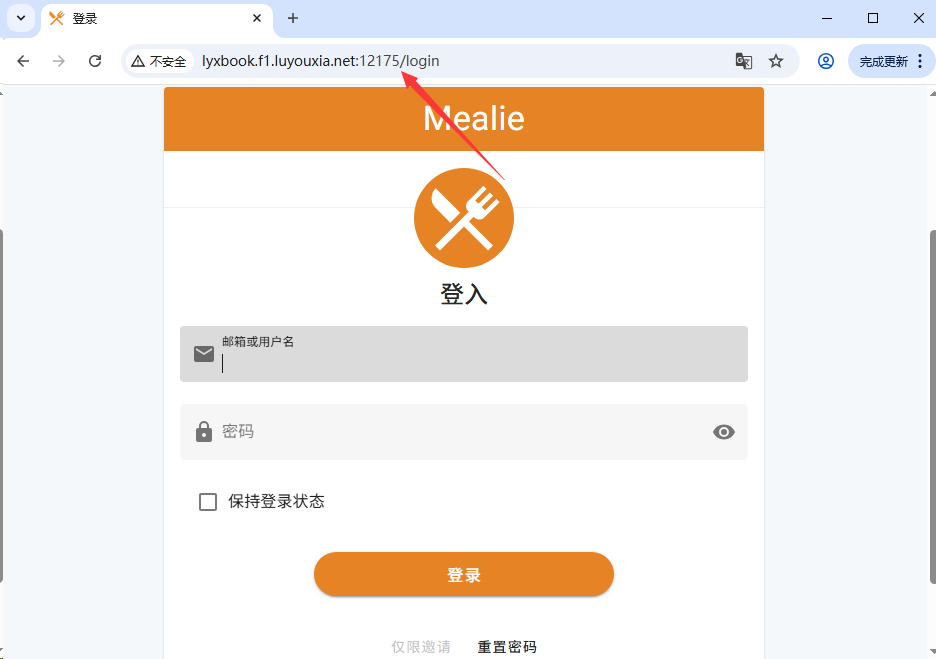Reload the Mealie login page

95,61
